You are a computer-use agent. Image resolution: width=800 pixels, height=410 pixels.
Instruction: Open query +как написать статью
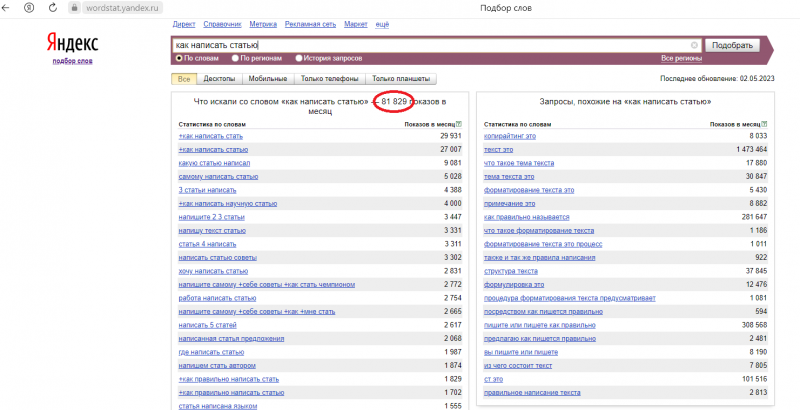click(x=213, y=150)
